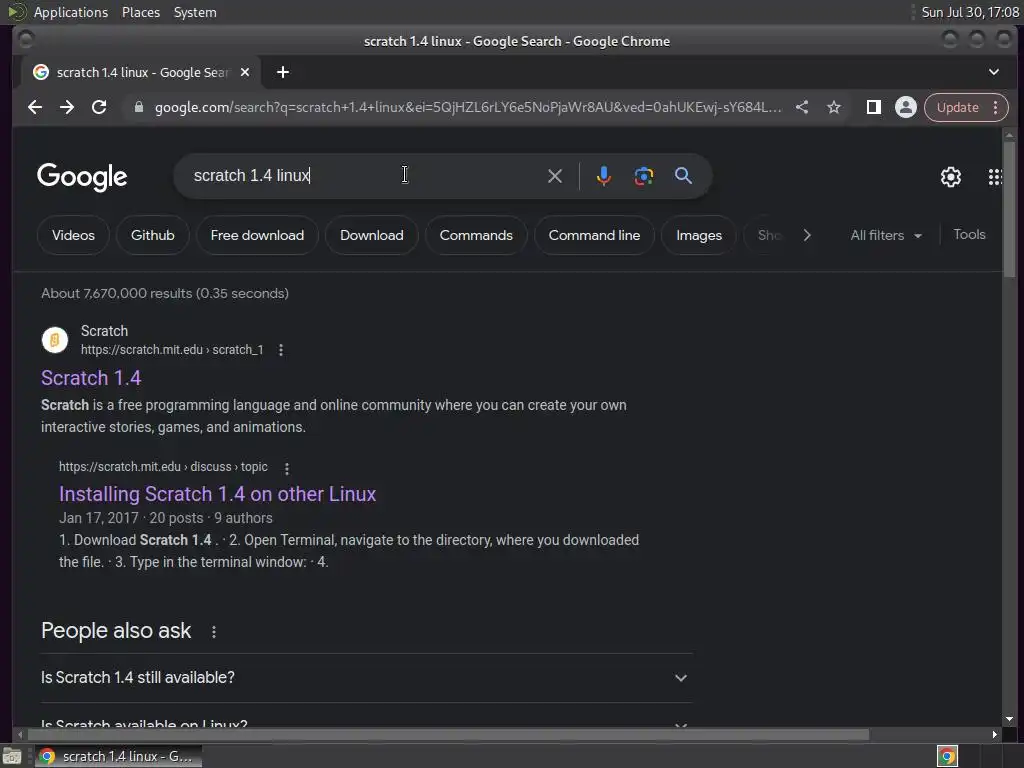Switch to Images results
The height and width of the screenshot is (768, 1024).
699,235
